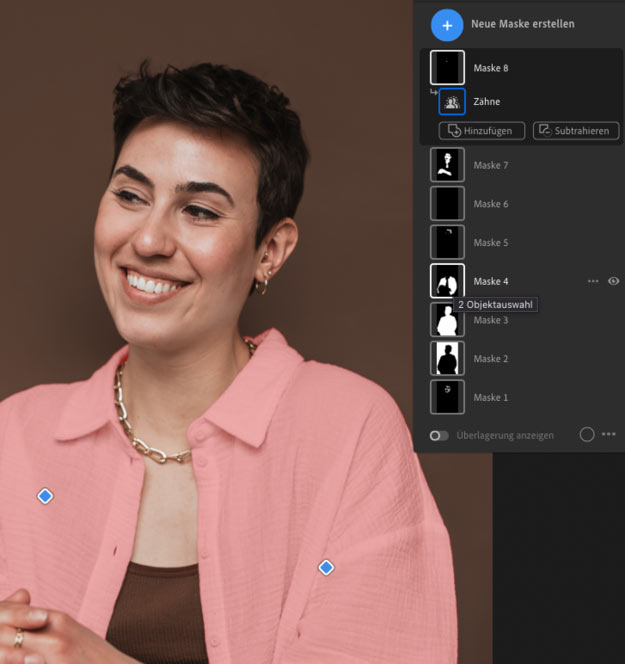
Task: Click the Zähne component label
Action: pyautogui.click(x=487, y=102)
